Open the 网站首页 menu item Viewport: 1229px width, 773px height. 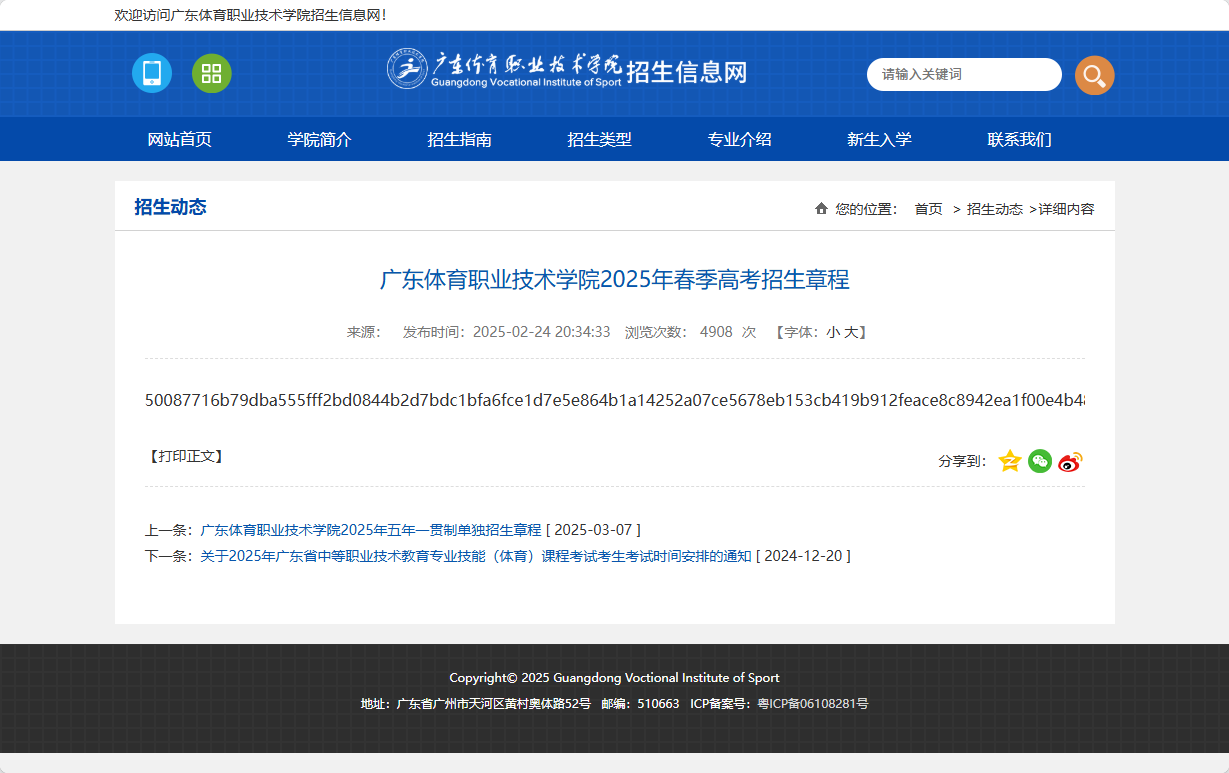[181, 139]
